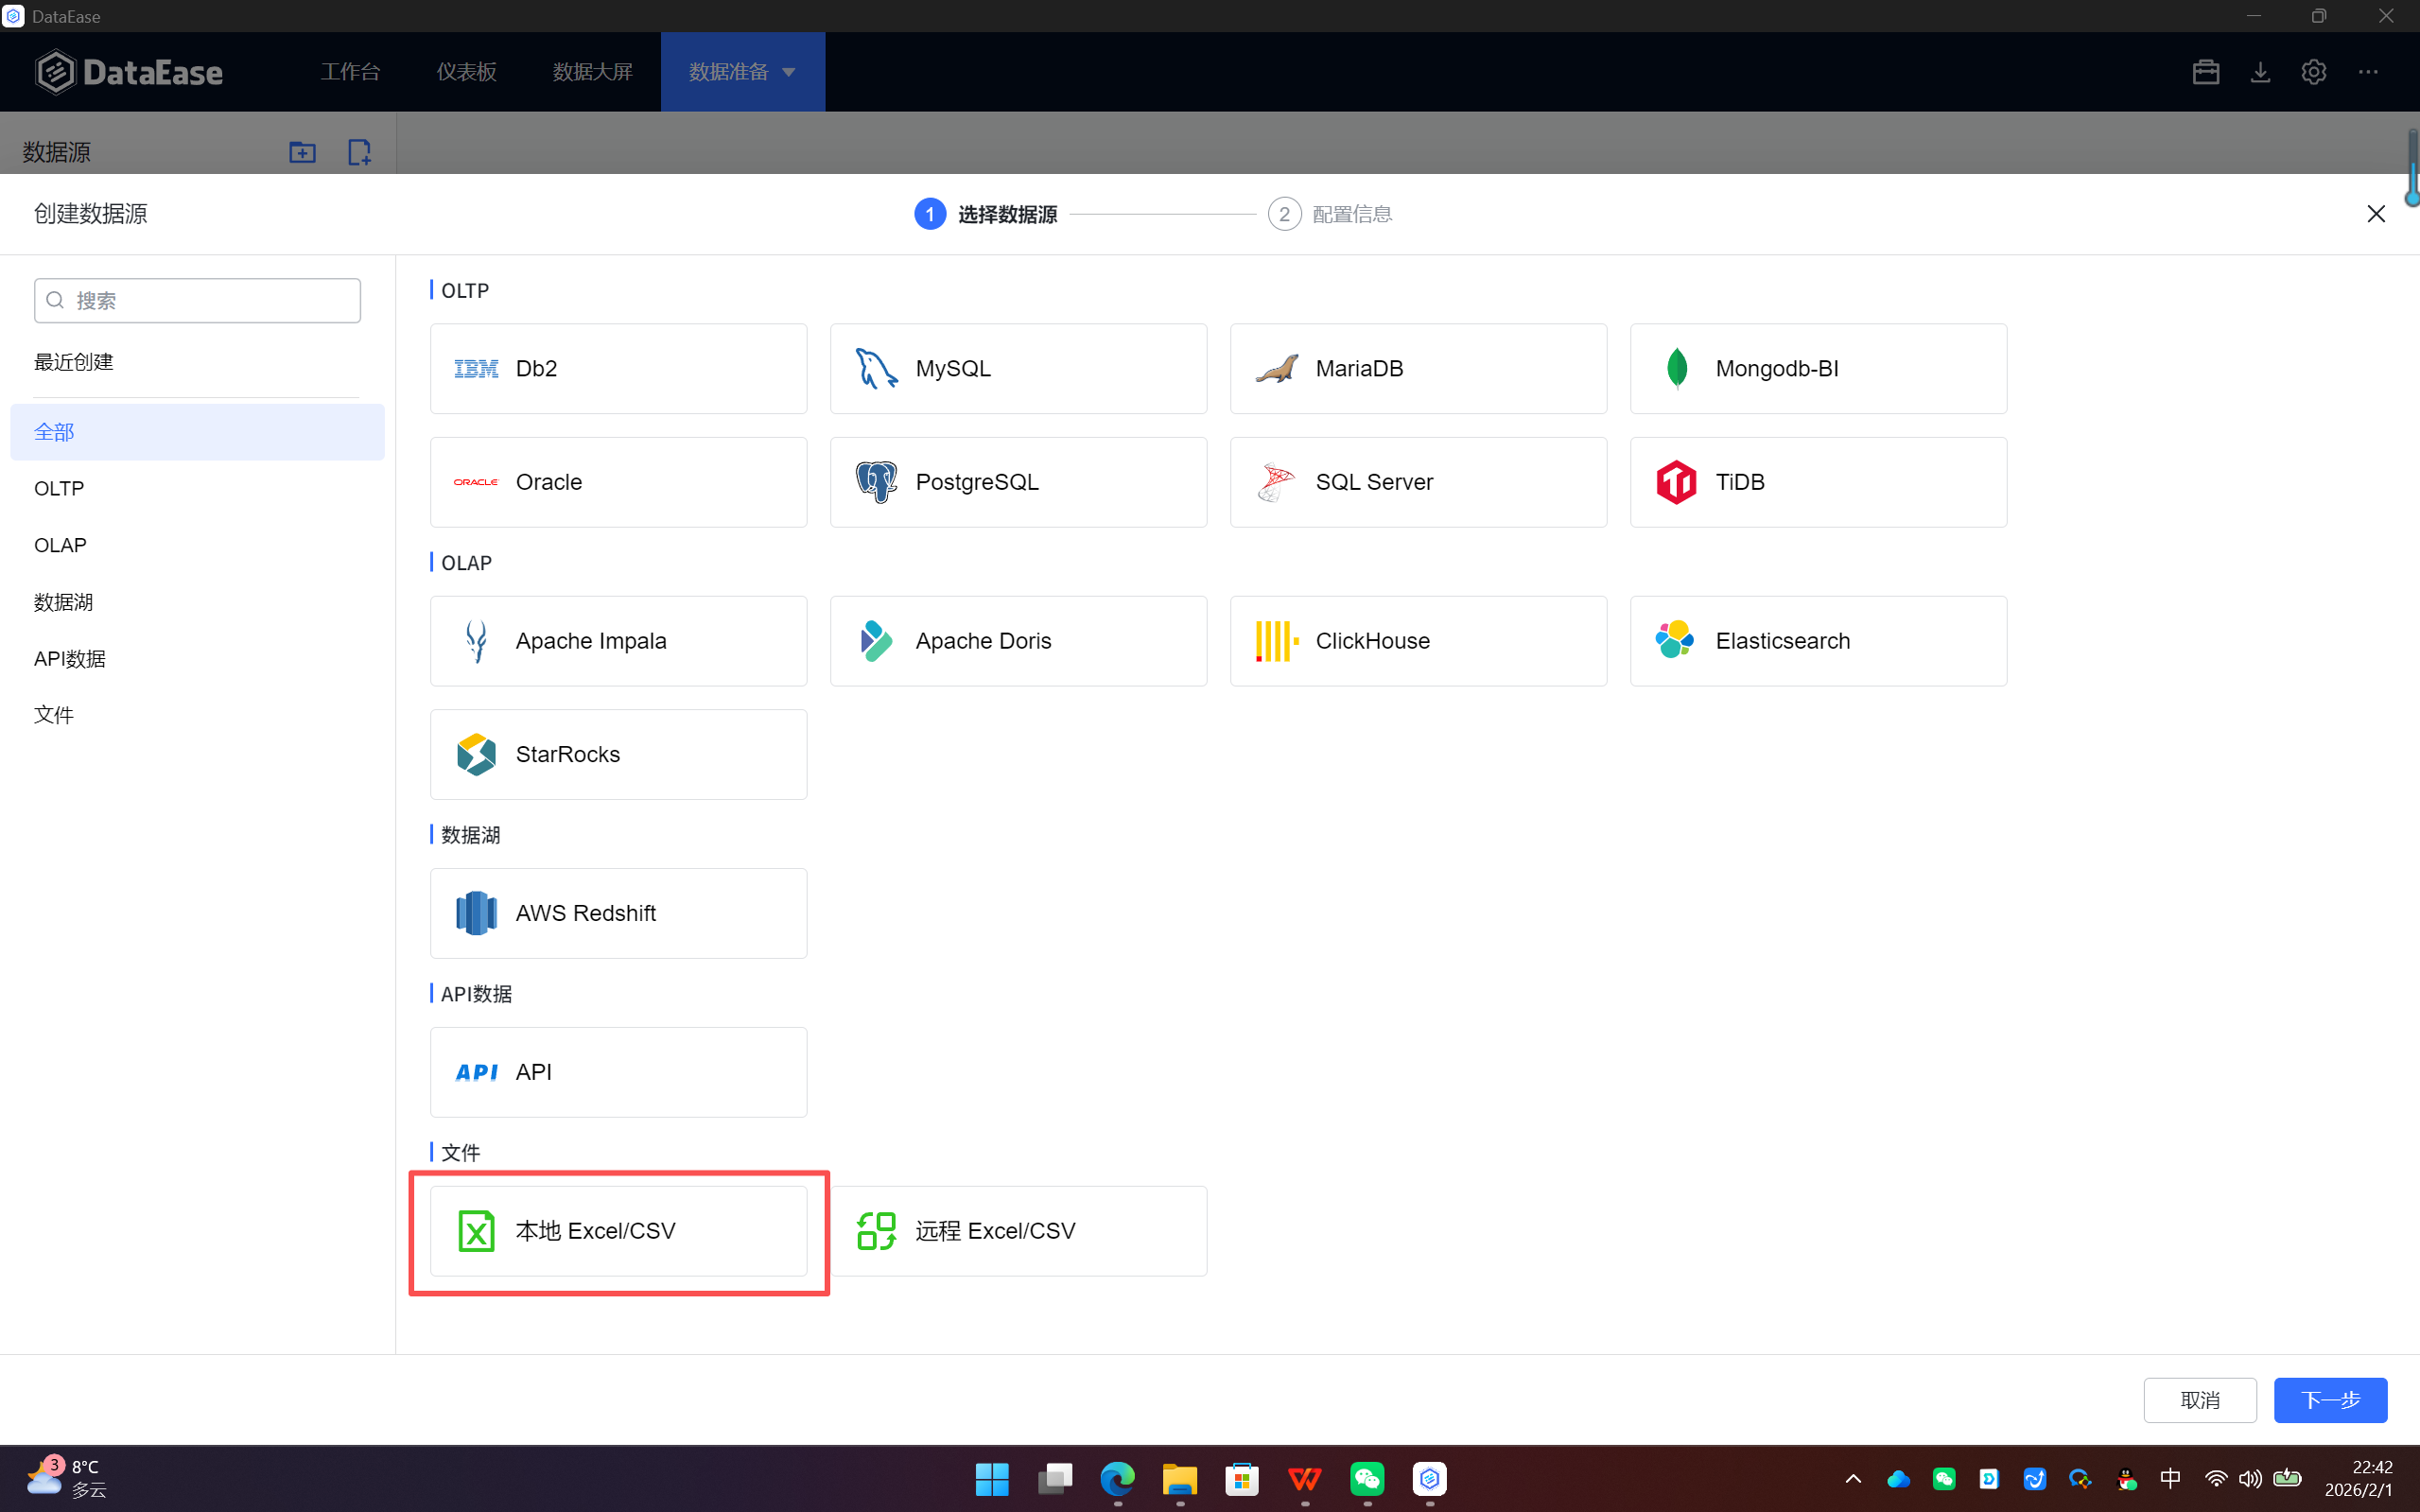Image resolution: width=2420 pixels, height=1512 pixels.
Task: Close the 创建数据源 dialog with X
Action: (x=2376, y=214)
